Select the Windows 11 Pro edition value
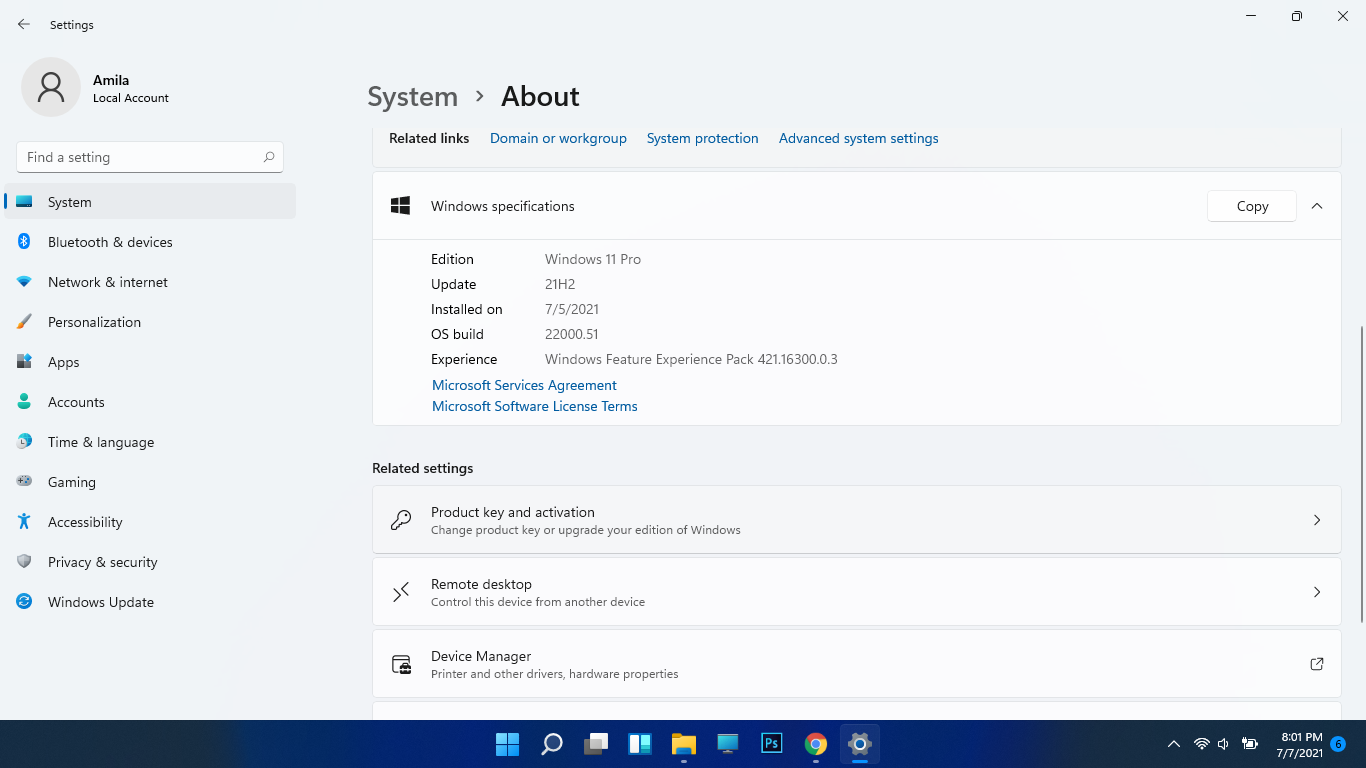1366x768 pixels. (593, 259)
